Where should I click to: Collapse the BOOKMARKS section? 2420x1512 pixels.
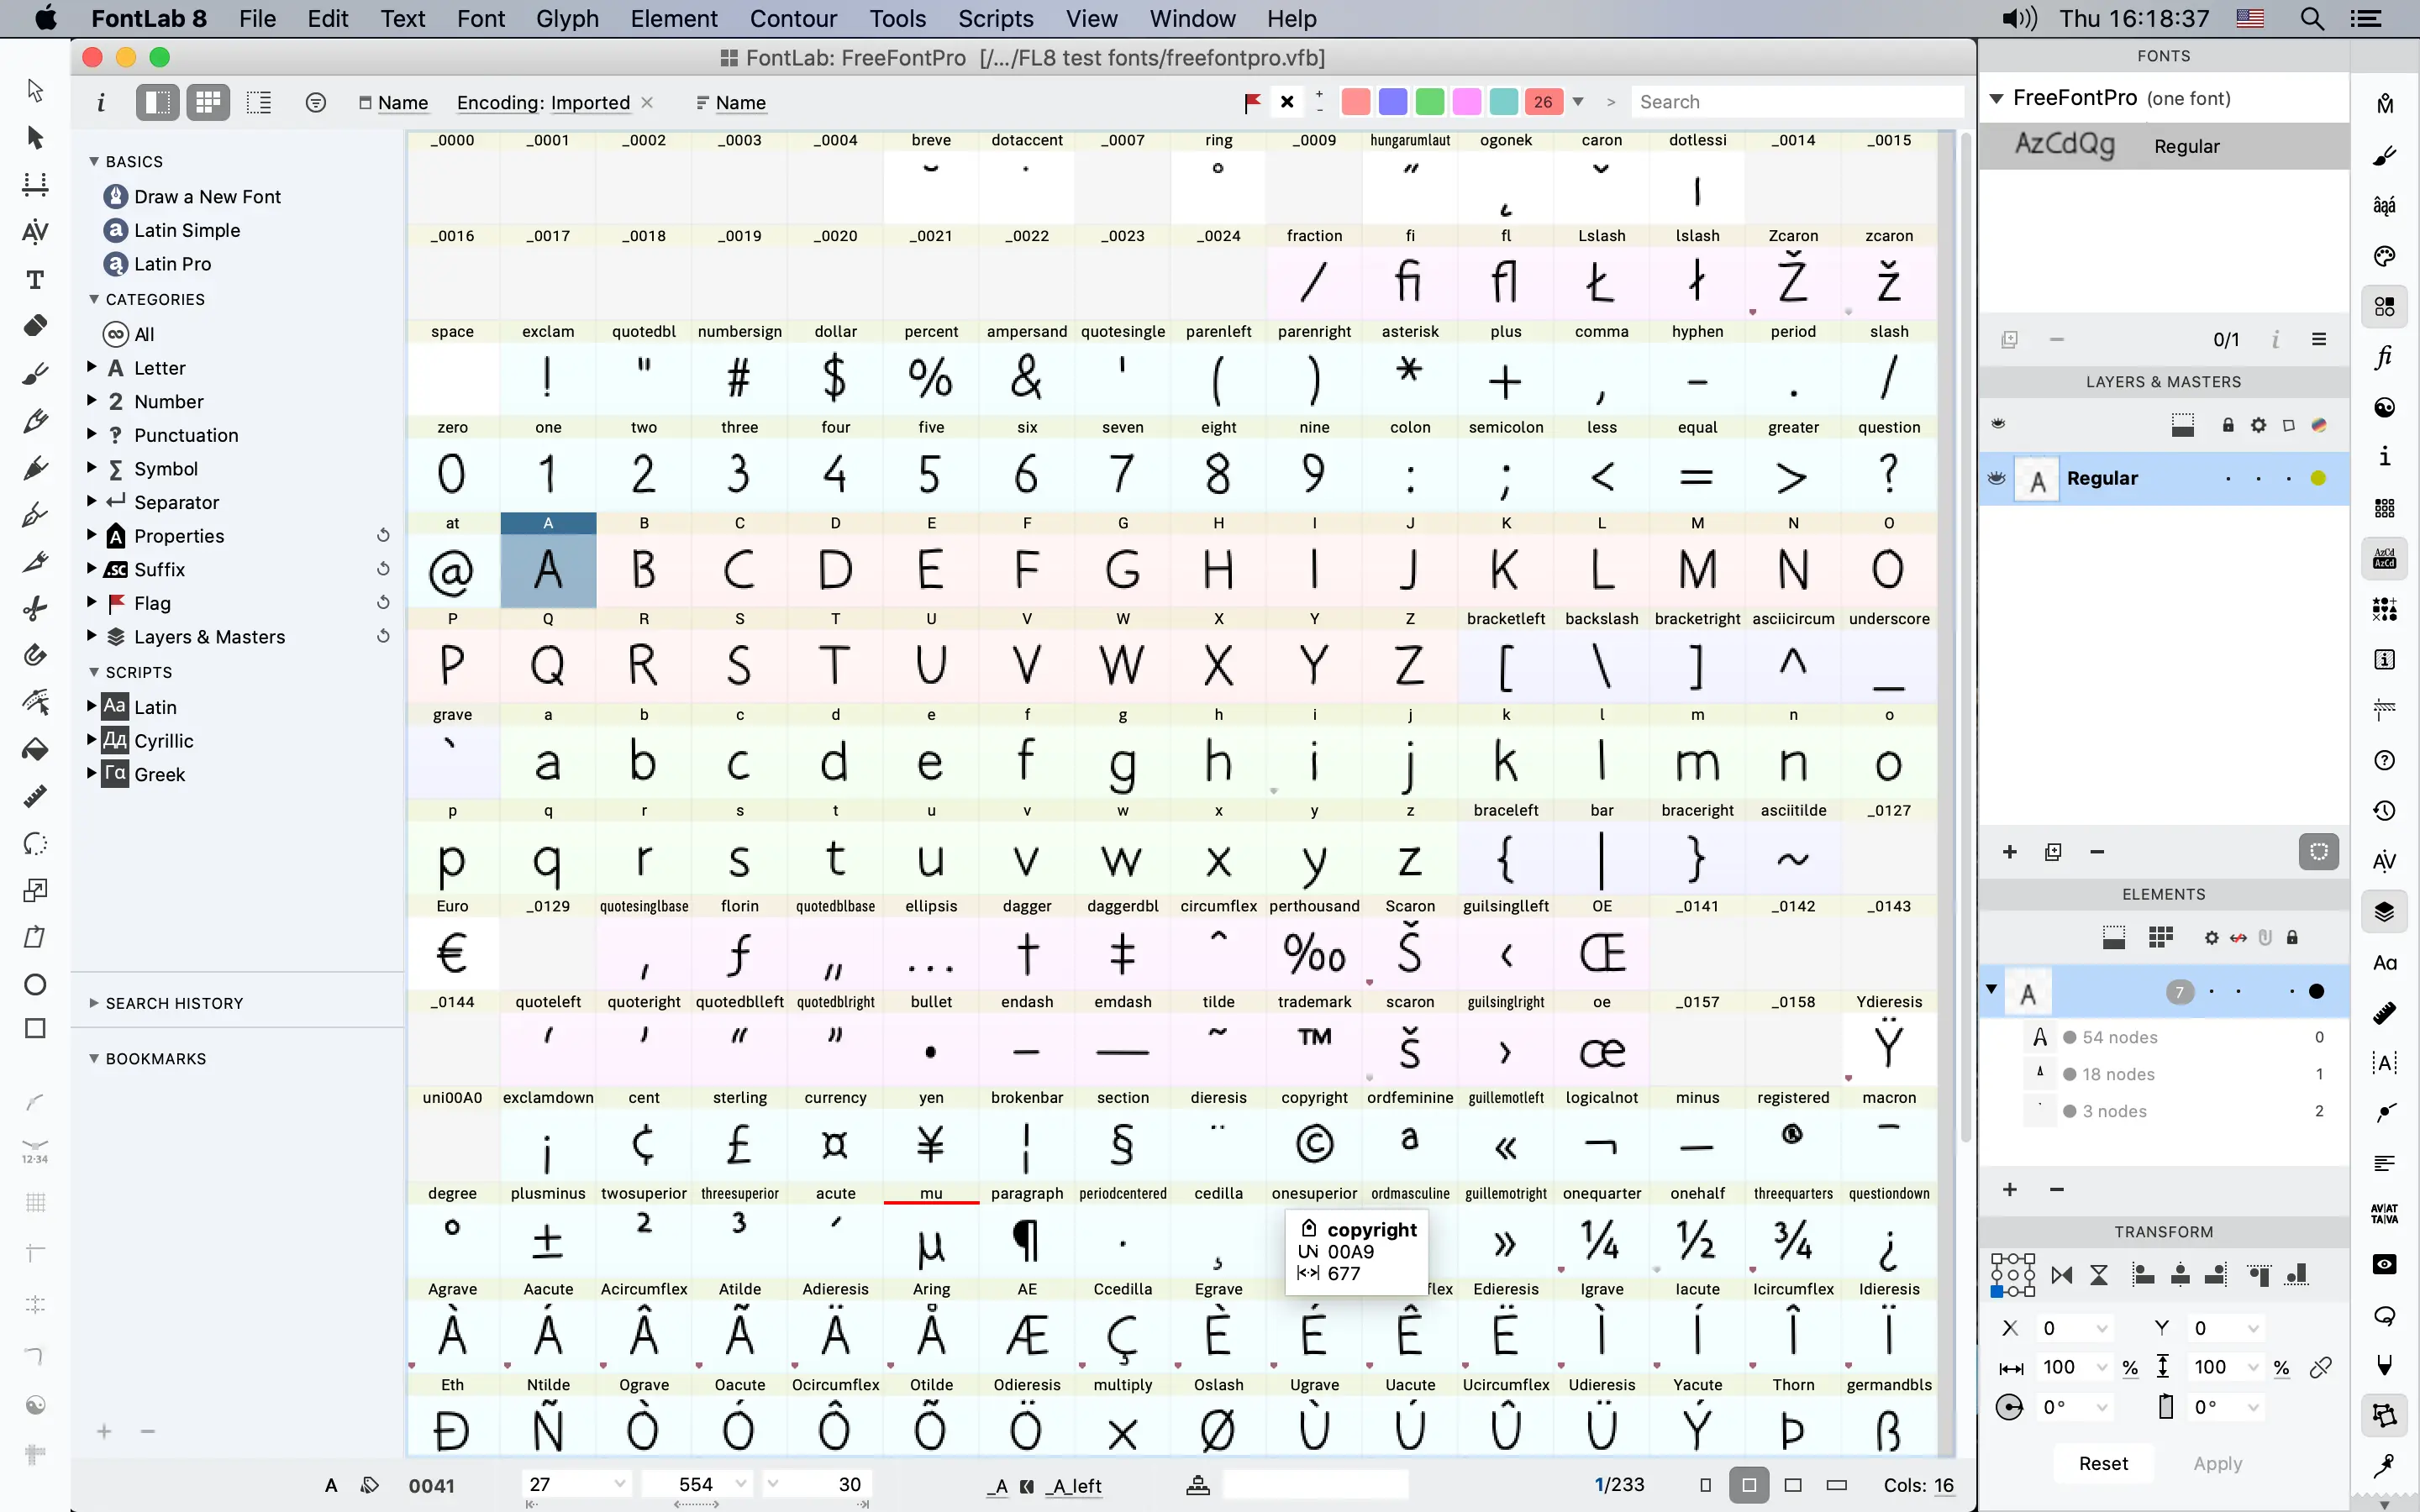click(94, 1058)
